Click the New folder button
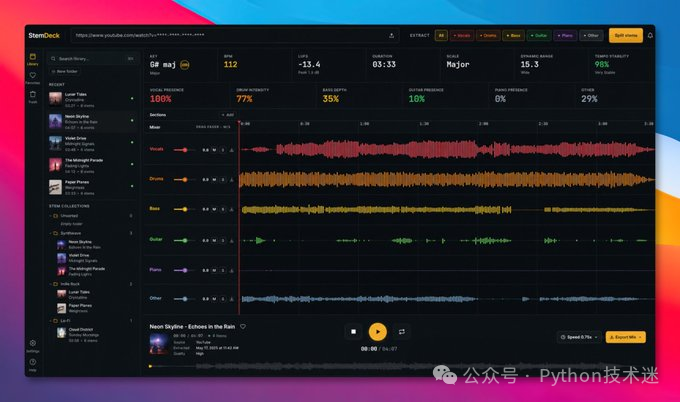Viewport: 680px width, 402px height. point(65,72)
